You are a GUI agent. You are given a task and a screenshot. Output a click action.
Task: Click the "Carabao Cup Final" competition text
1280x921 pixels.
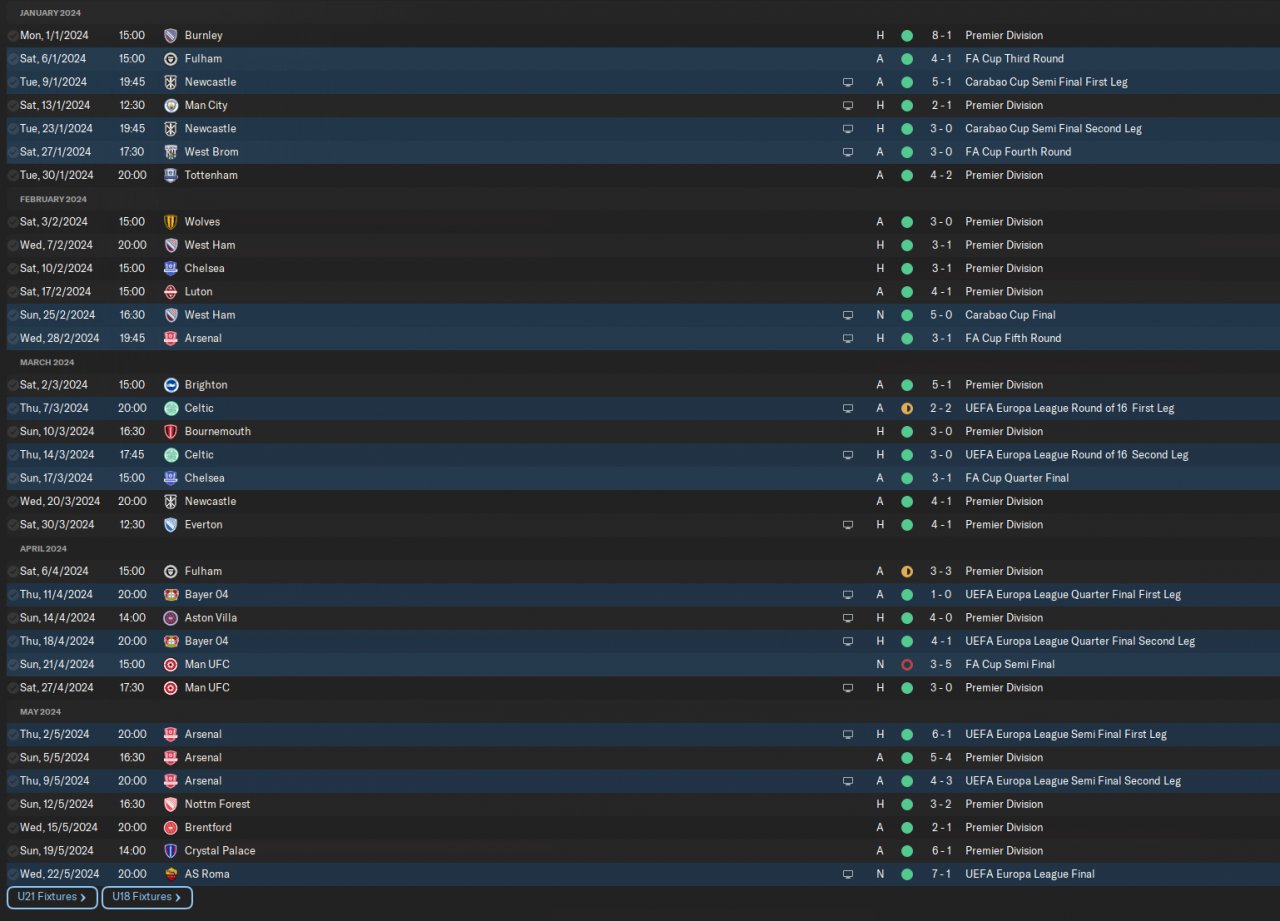click(x=1010, y=315)
